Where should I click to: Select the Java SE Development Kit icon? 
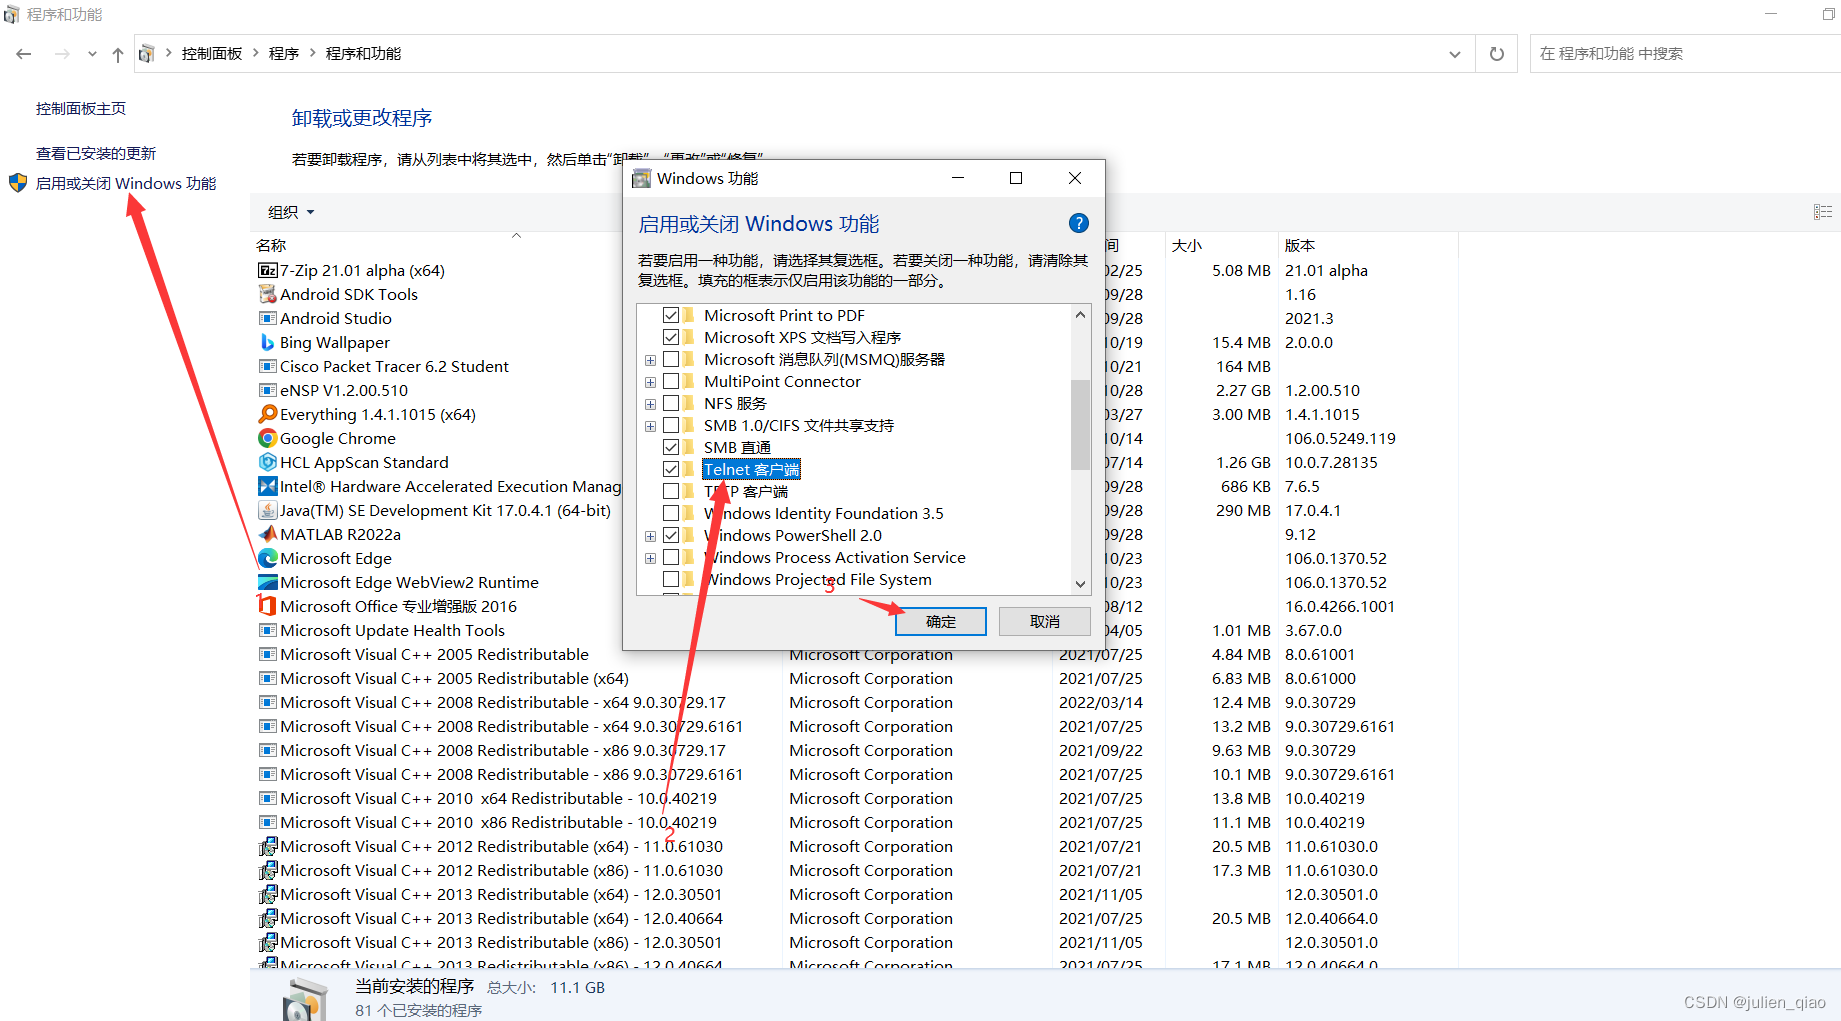pos(267,510)
